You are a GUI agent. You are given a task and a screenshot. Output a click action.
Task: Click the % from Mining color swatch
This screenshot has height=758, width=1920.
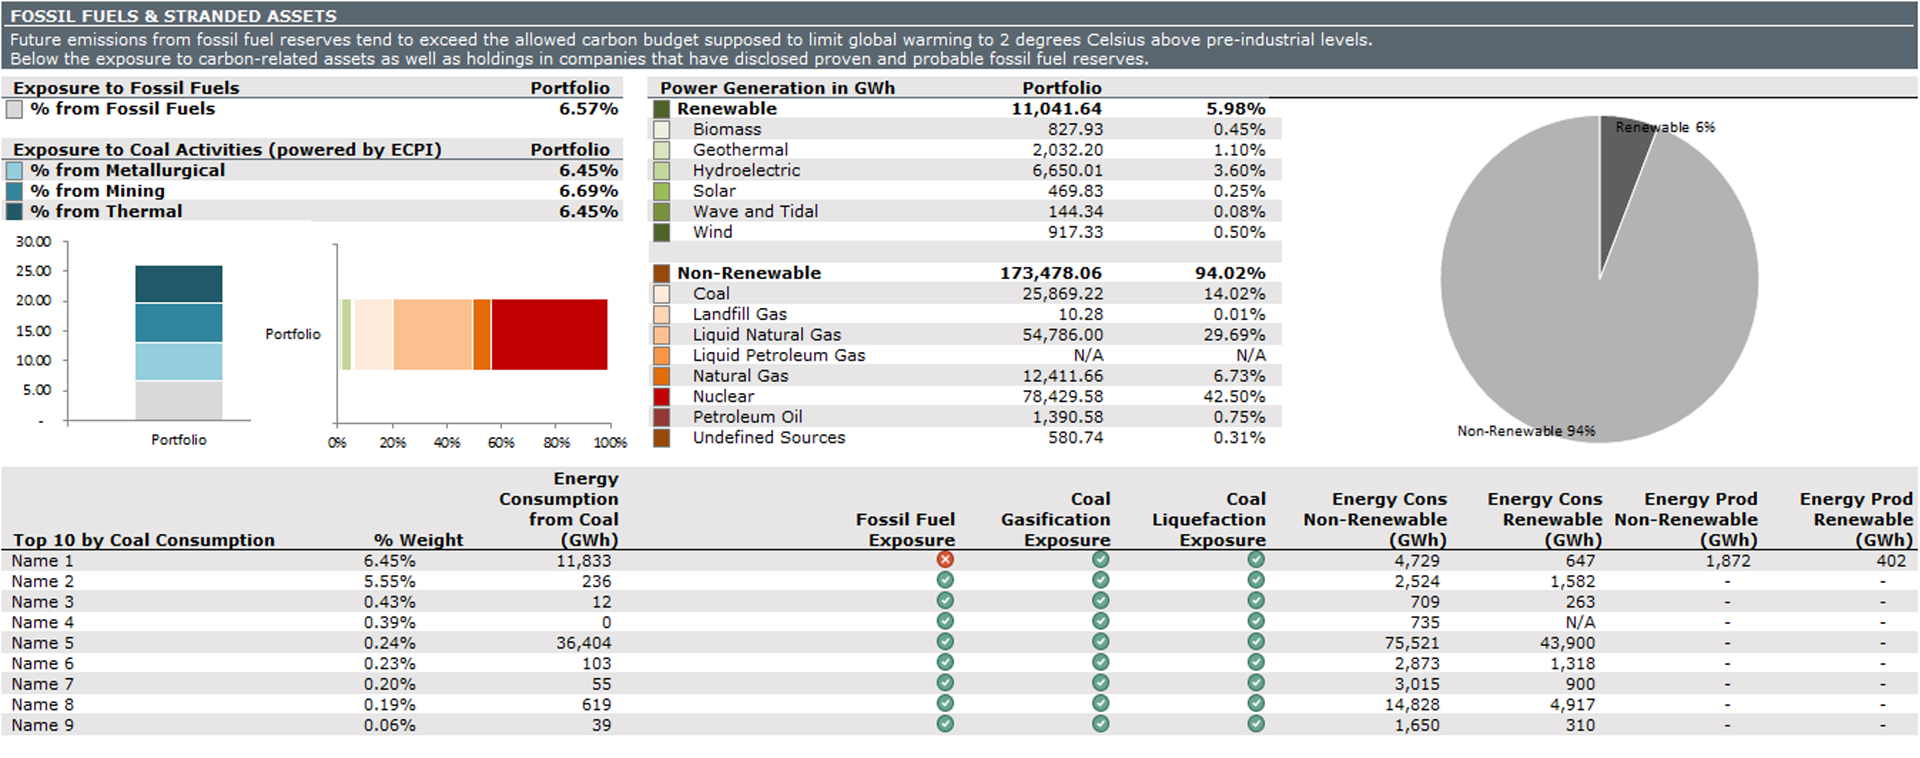[14, 191]
